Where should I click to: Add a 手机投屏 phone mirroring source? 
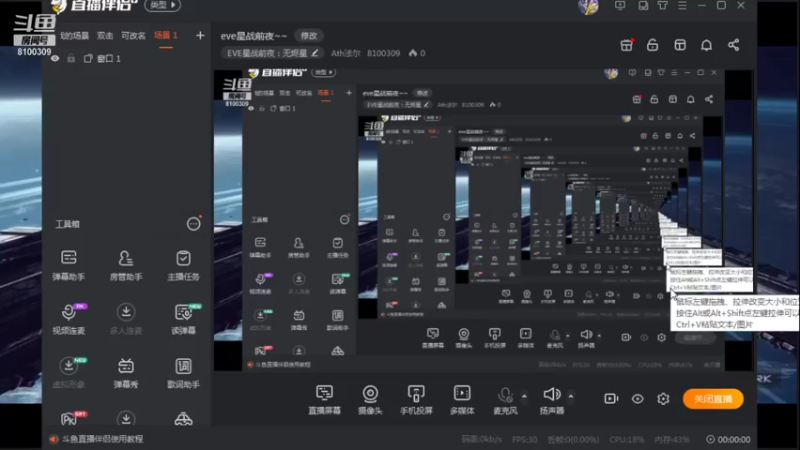coord(416,399)
